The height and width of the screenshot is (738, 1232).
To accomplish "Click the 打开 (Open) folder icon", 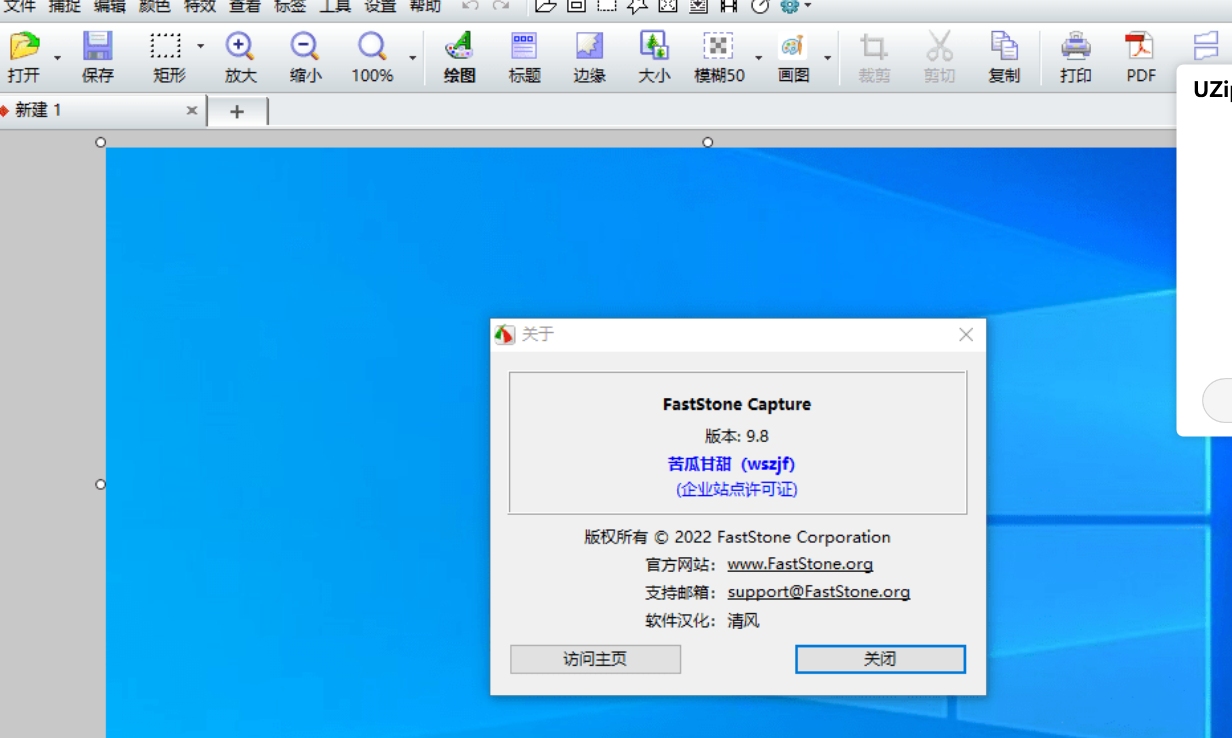I will [x=24, y=46].
